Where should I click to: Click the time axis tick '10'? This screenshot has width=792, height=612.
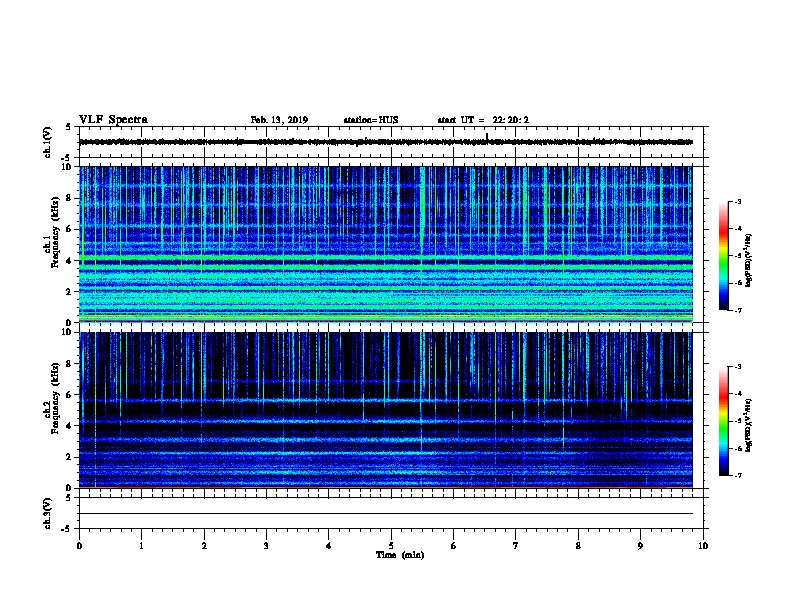(703, 545)
